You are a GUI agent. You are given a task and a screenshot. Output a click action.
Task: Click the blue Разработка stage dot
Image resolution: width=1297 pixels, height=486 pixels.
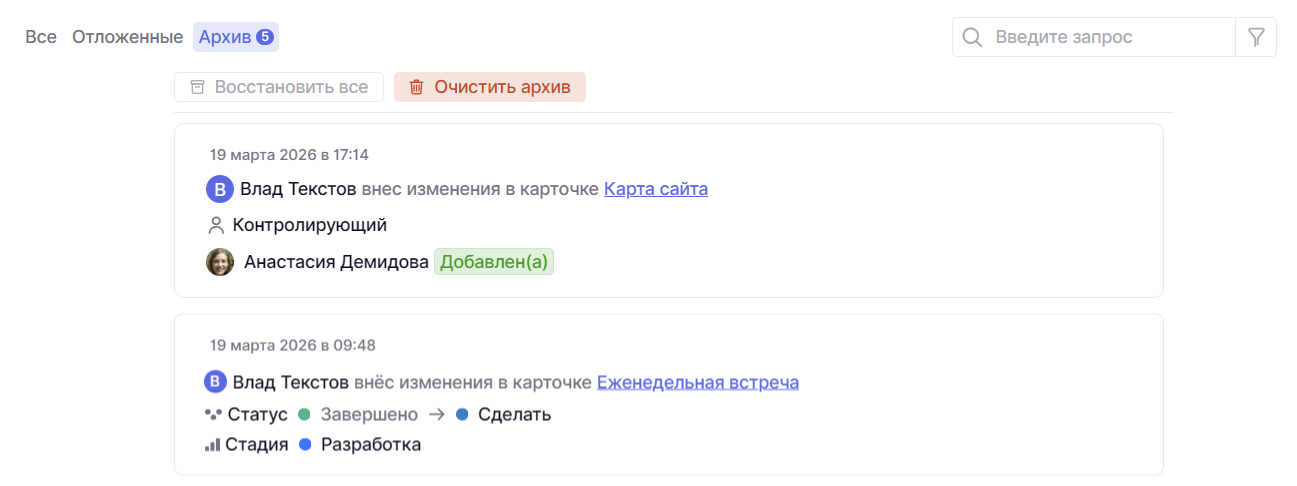click(305, 445)
